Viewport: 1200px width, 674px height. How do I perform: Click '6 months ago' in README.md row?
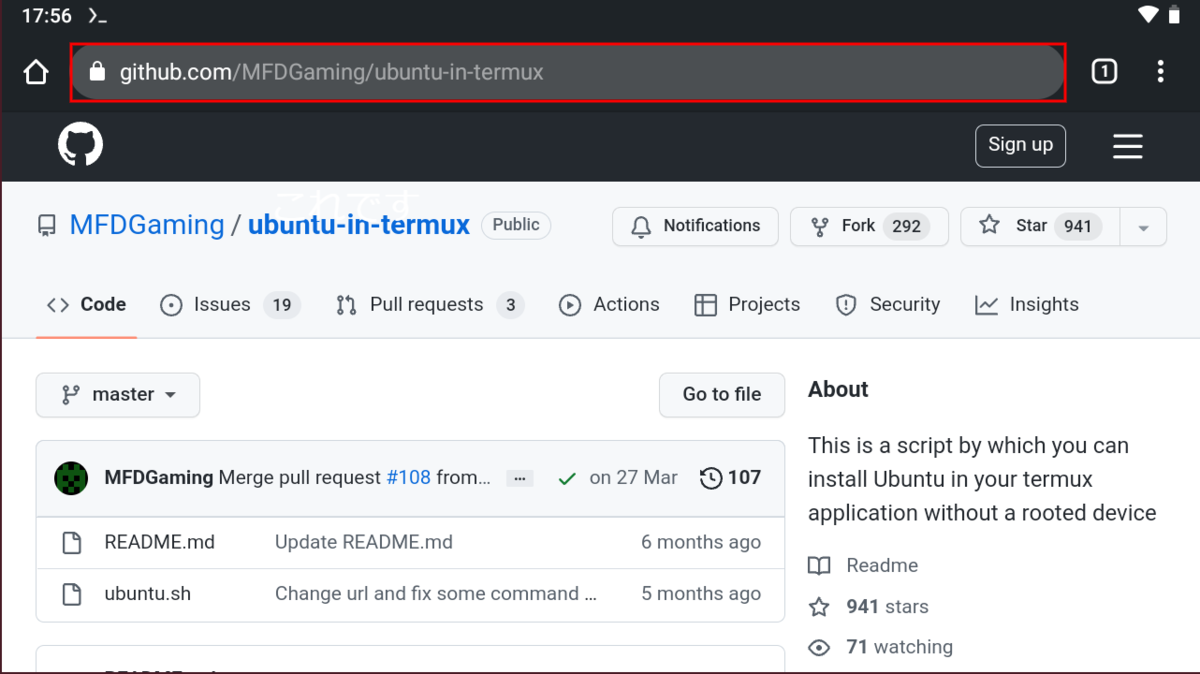[x=701, y=543]
